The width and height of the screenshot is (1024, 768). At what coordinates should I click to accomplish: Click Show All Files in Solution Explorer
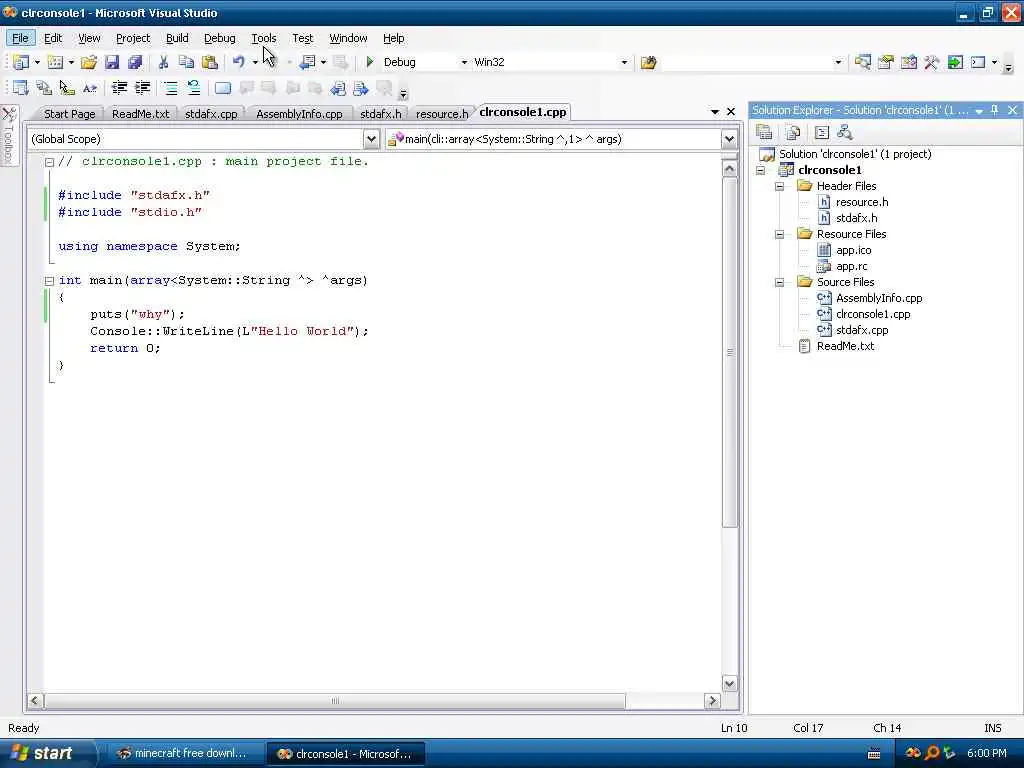(x=793, y=133)
